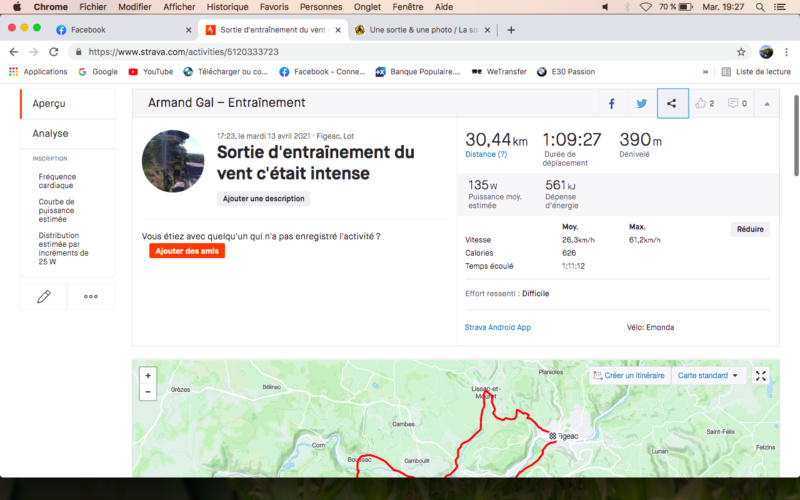Go back in browser history
Screen dimensions: 800x500
[14, 52]
